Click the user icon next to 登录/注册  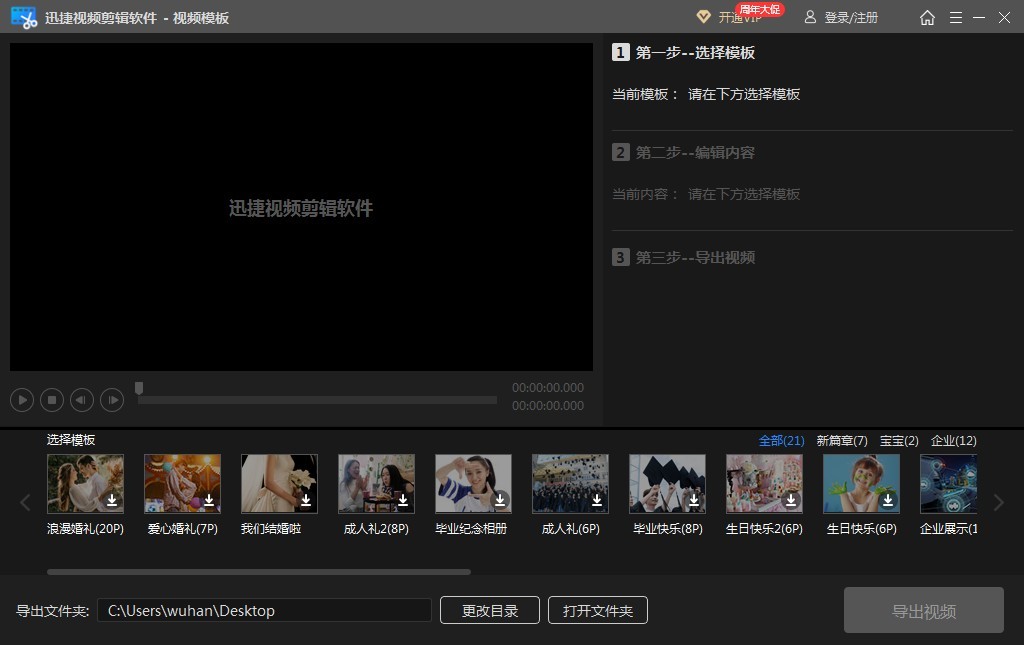(x=810, y=17)
